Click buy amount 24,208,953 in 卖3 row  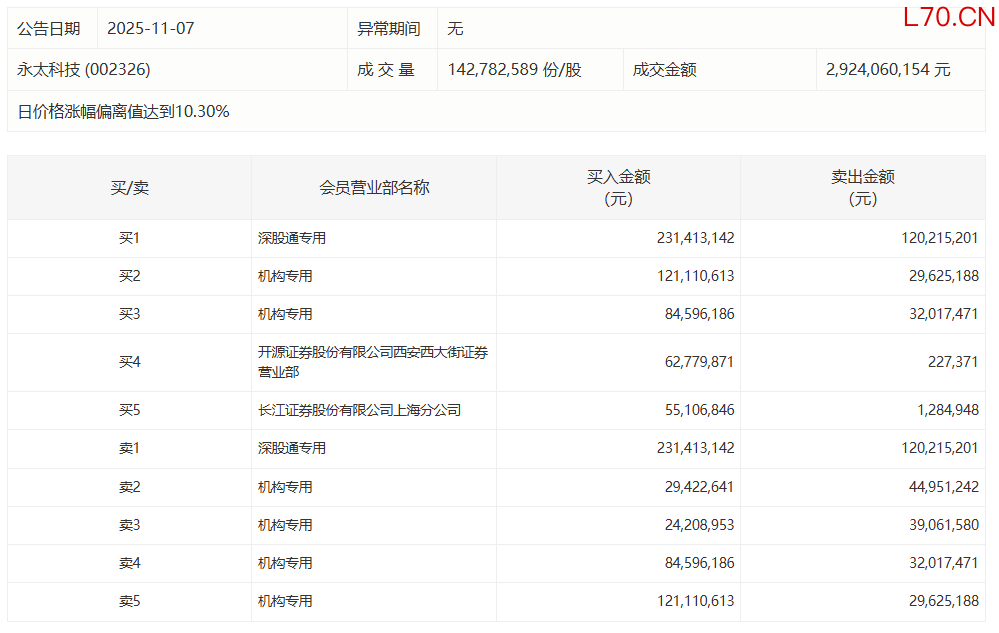click(x=695, y=525)
